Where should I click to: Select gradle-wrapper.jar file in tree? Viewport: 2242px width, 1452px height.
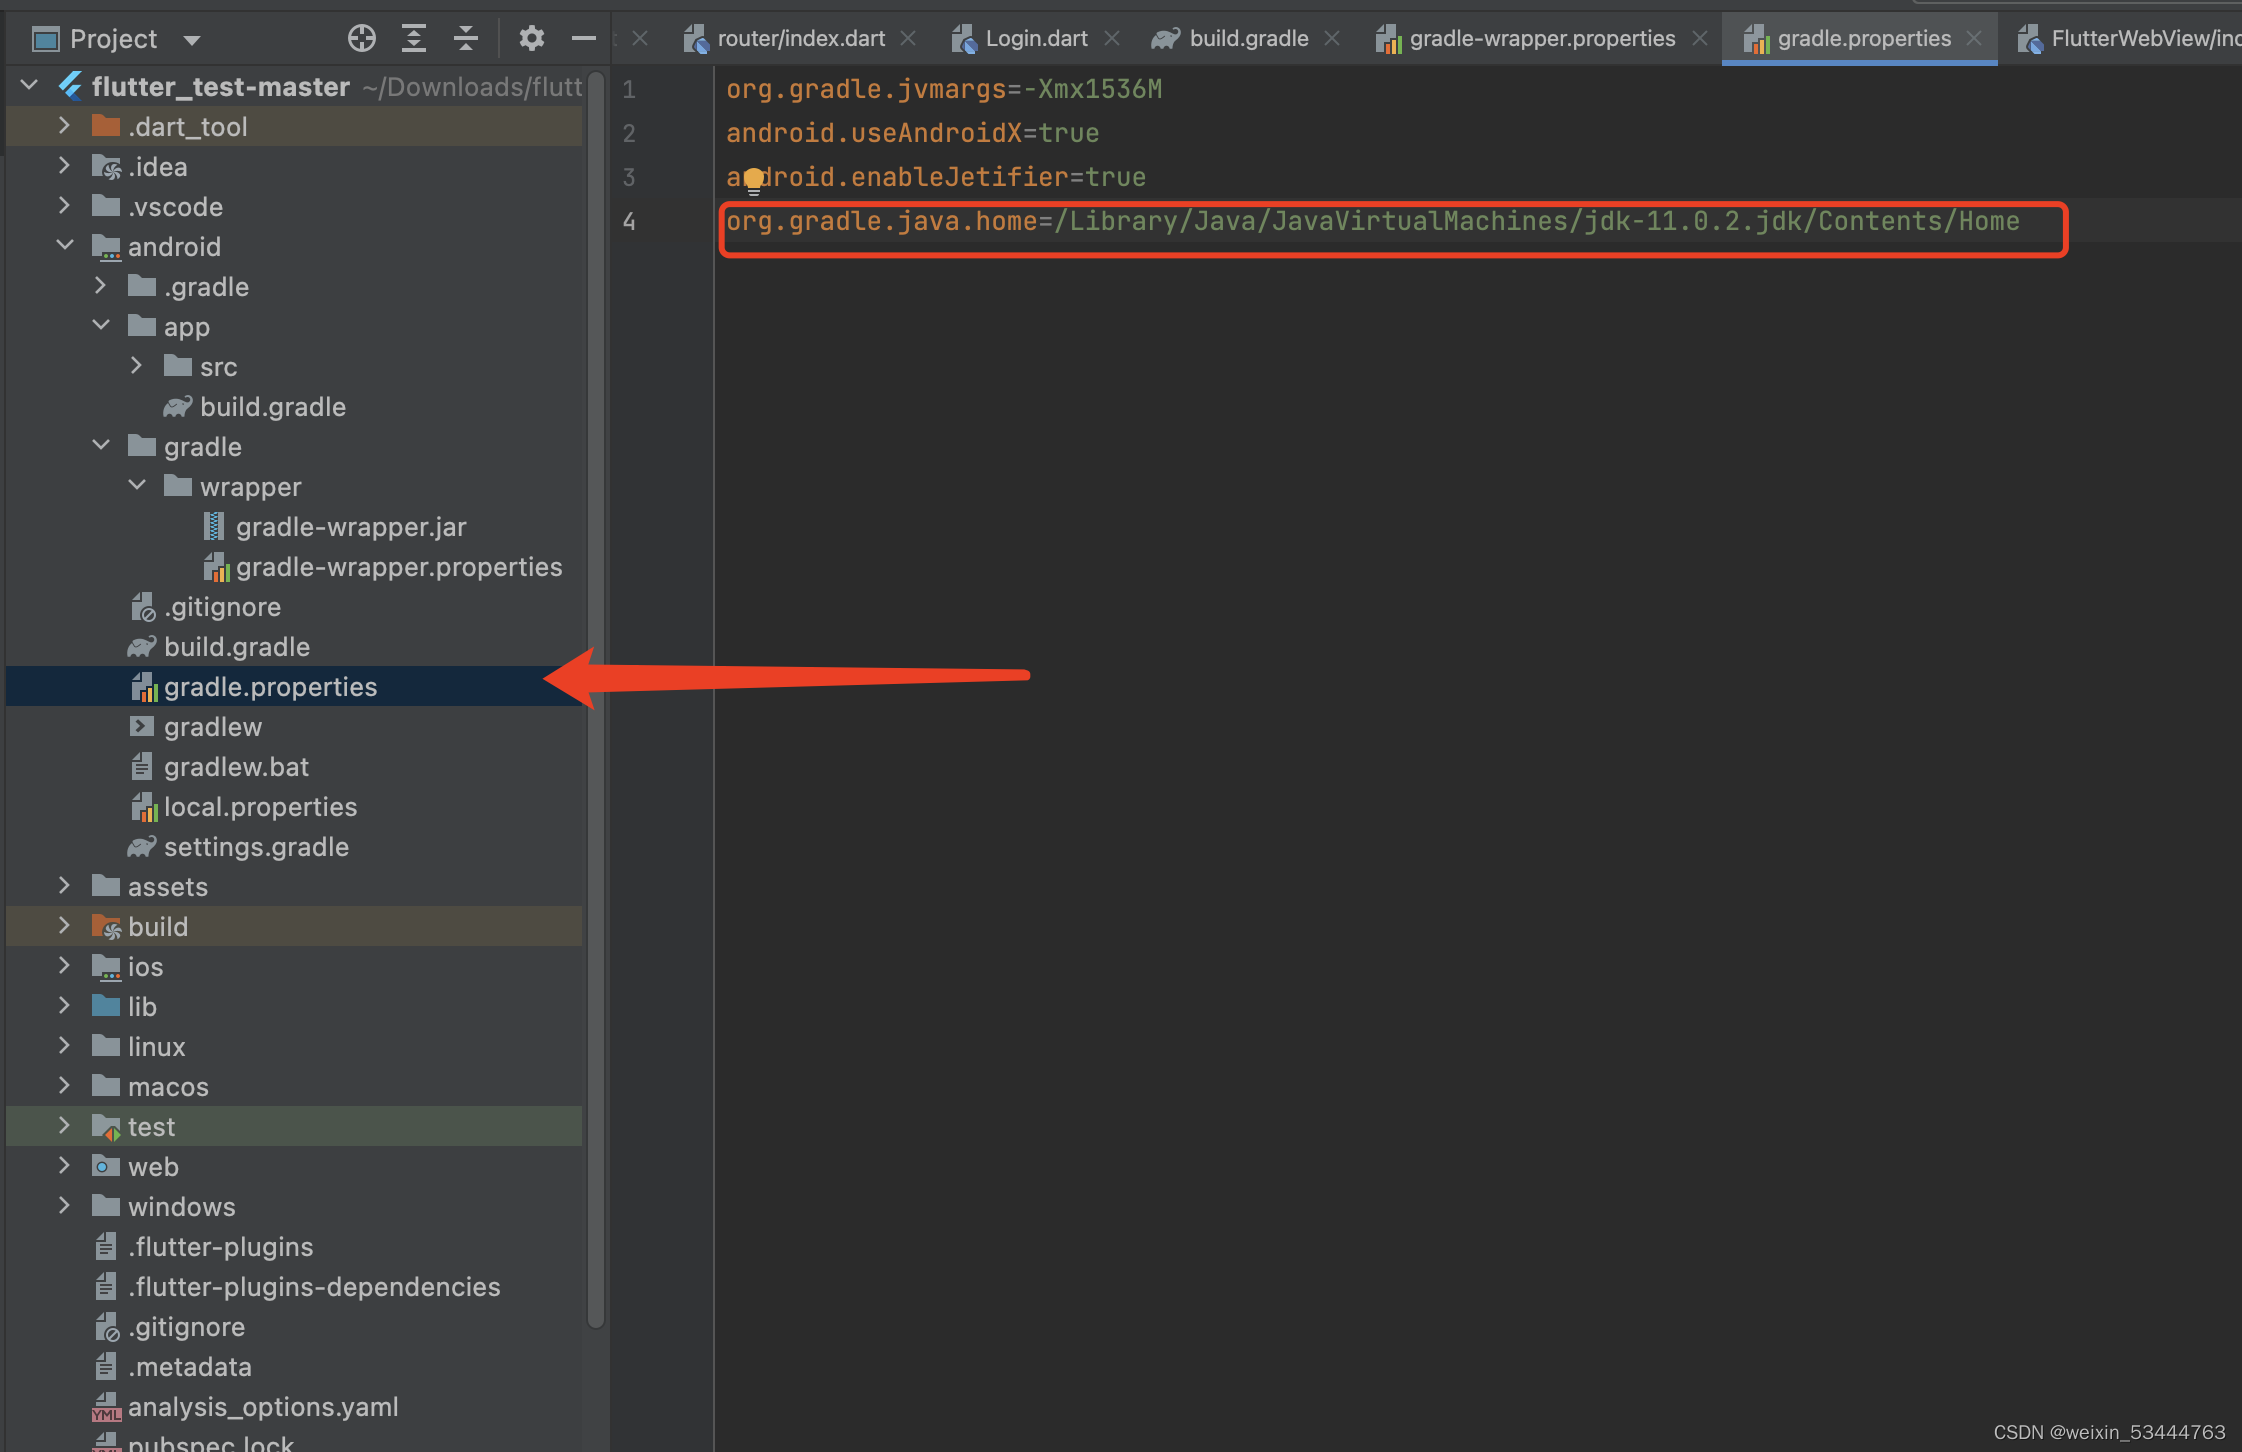tap(350, 527)
